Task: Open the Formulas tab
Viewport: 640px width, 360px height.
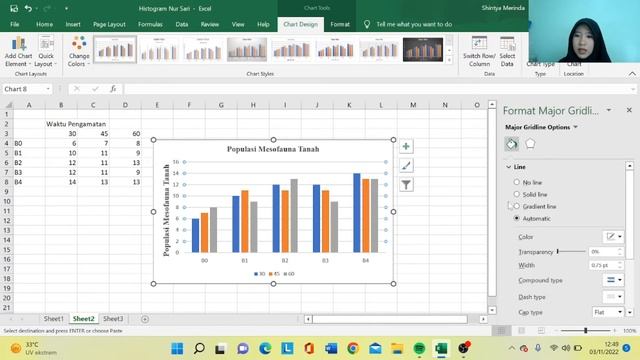Action: (150, 24)
